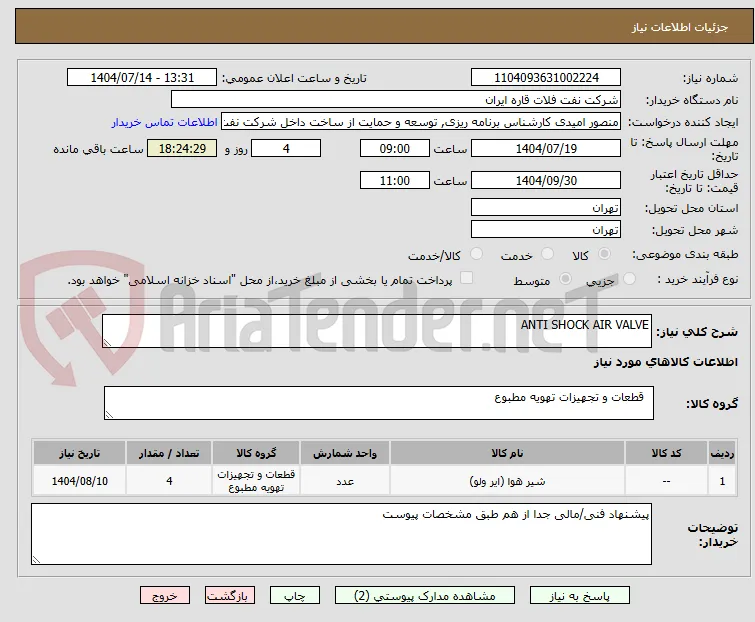Click the resize handle of شرح کلی نیاز box
Screen dimensions: 755x622
tap(107, 342)
